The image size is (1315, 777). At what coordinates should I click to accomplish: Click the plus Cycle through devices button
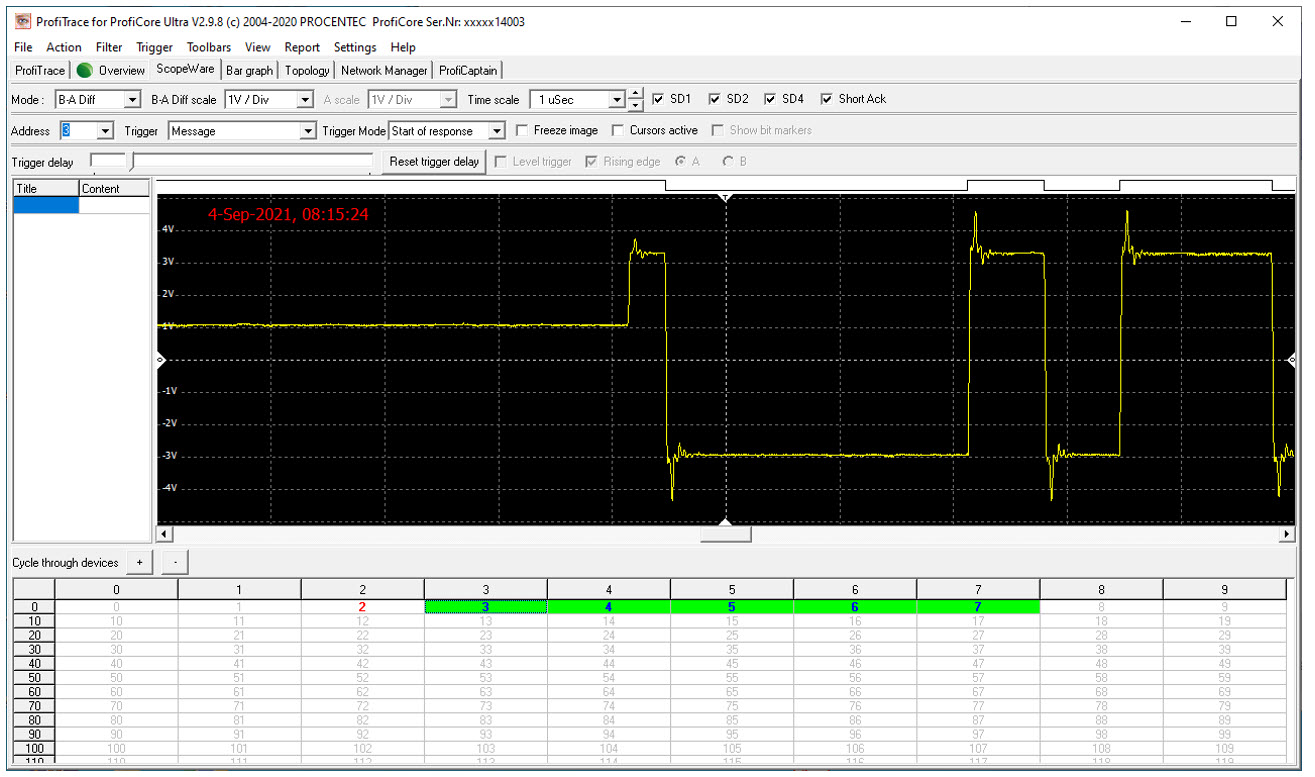(139, 563)
